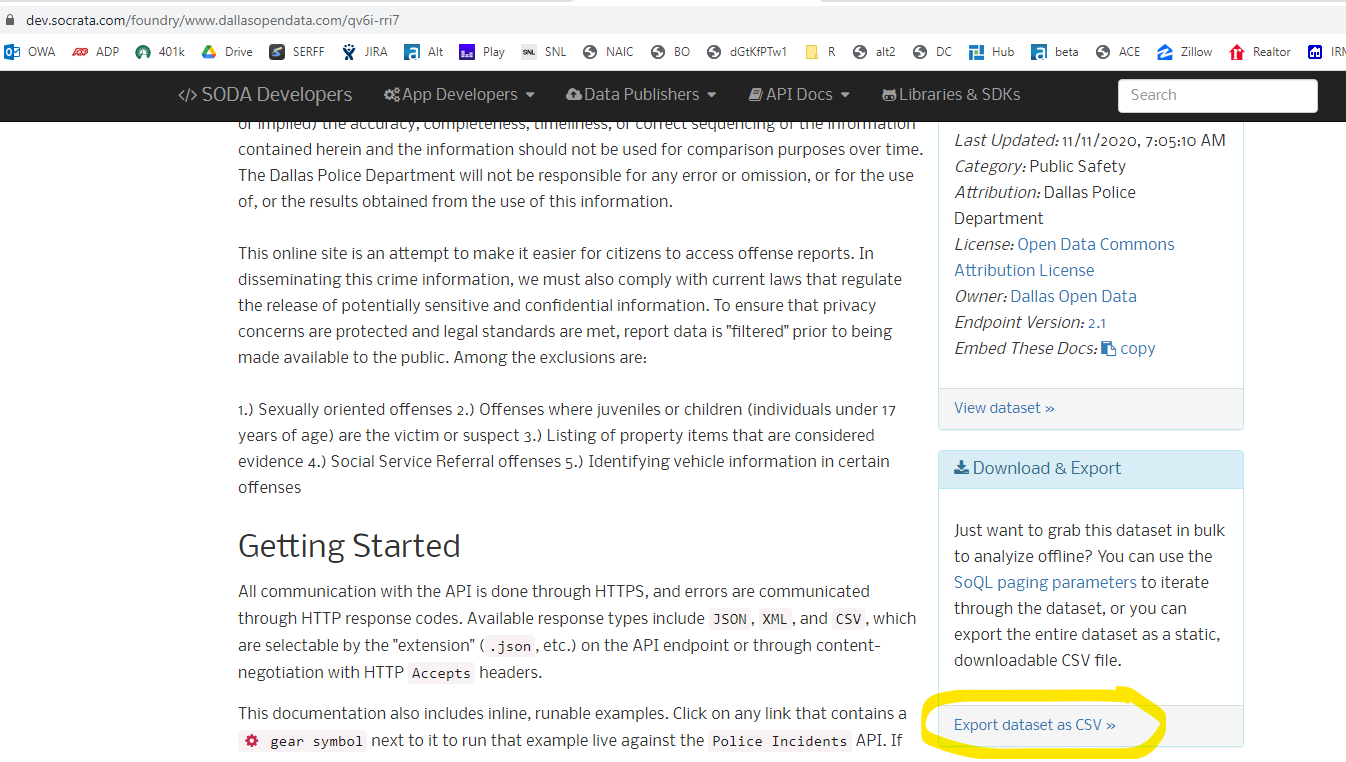Click the gear symbol icon in the documentation text

click(x=252, y=740)
